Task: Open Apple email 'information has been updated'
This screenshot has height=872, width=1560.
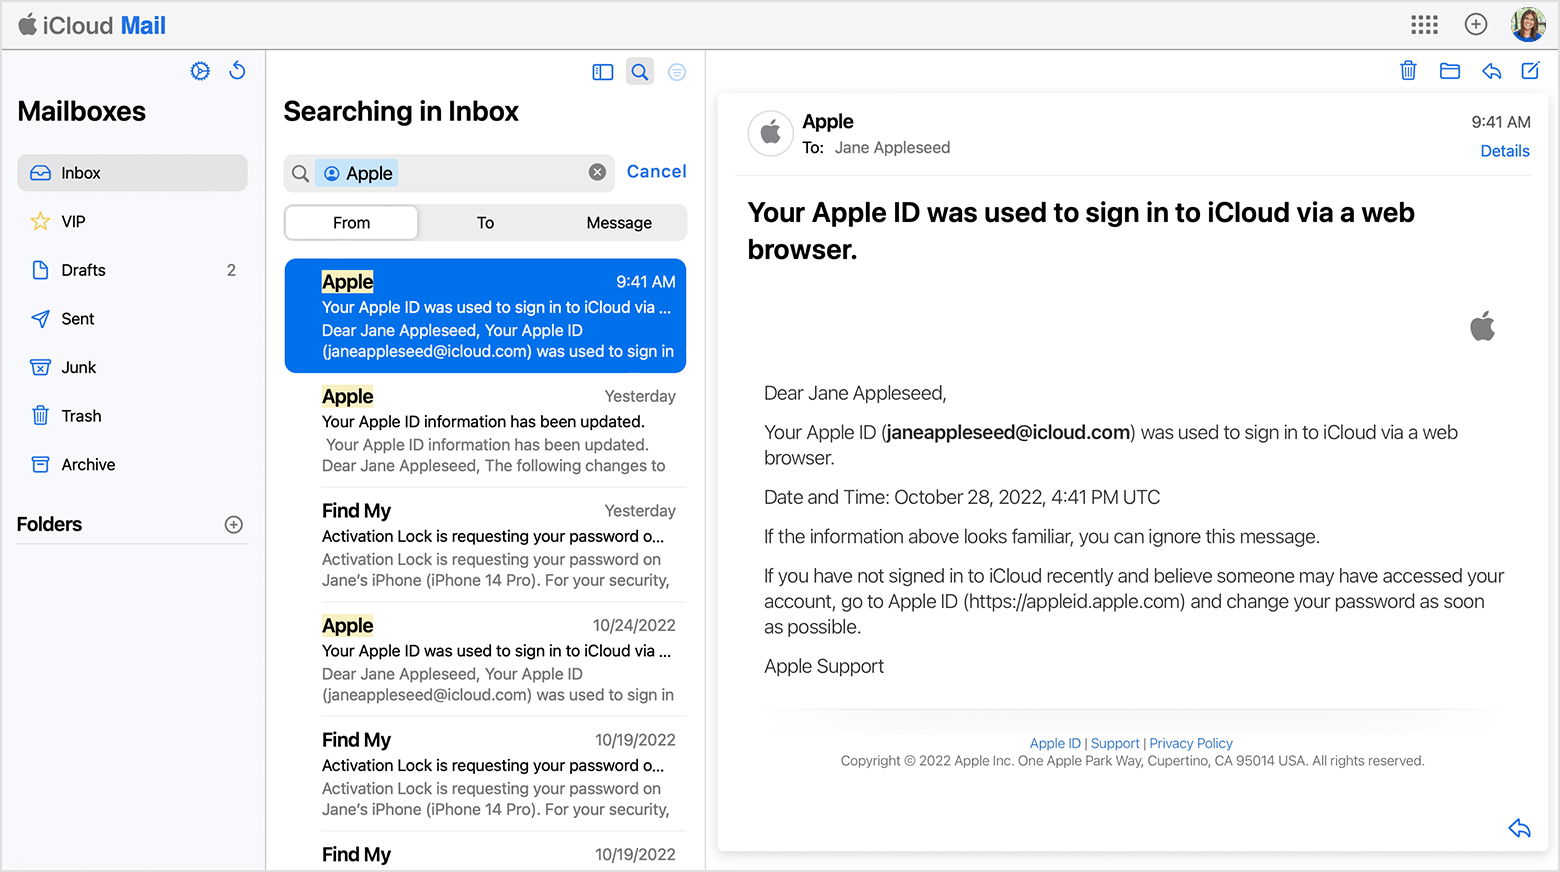Action: pos(485,430)
